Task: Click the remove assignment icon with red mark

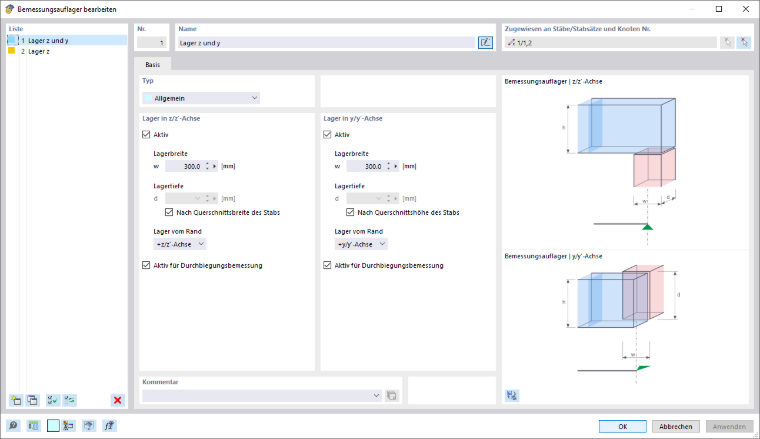Action: click(744, 43)
